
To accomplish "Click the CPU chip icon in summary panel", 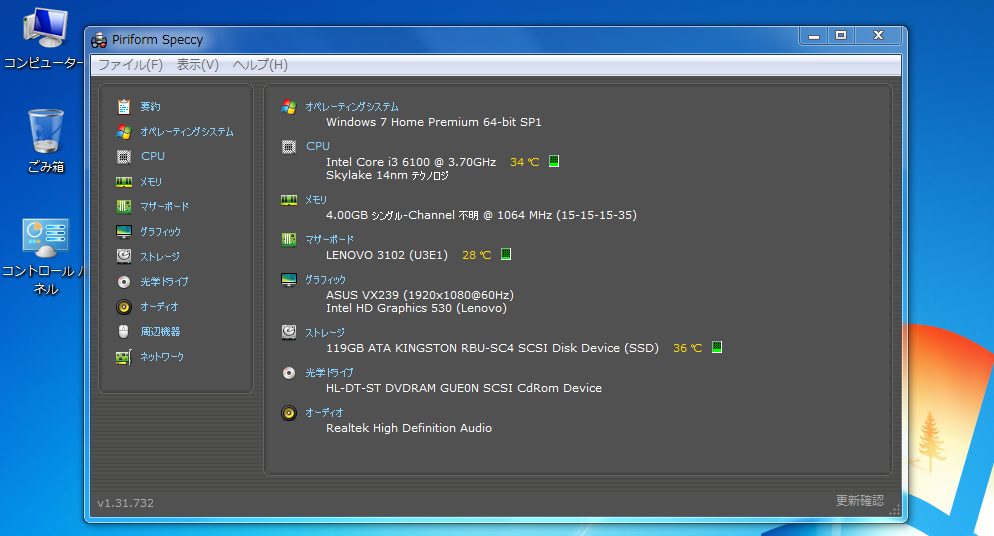I will (288, 147).
